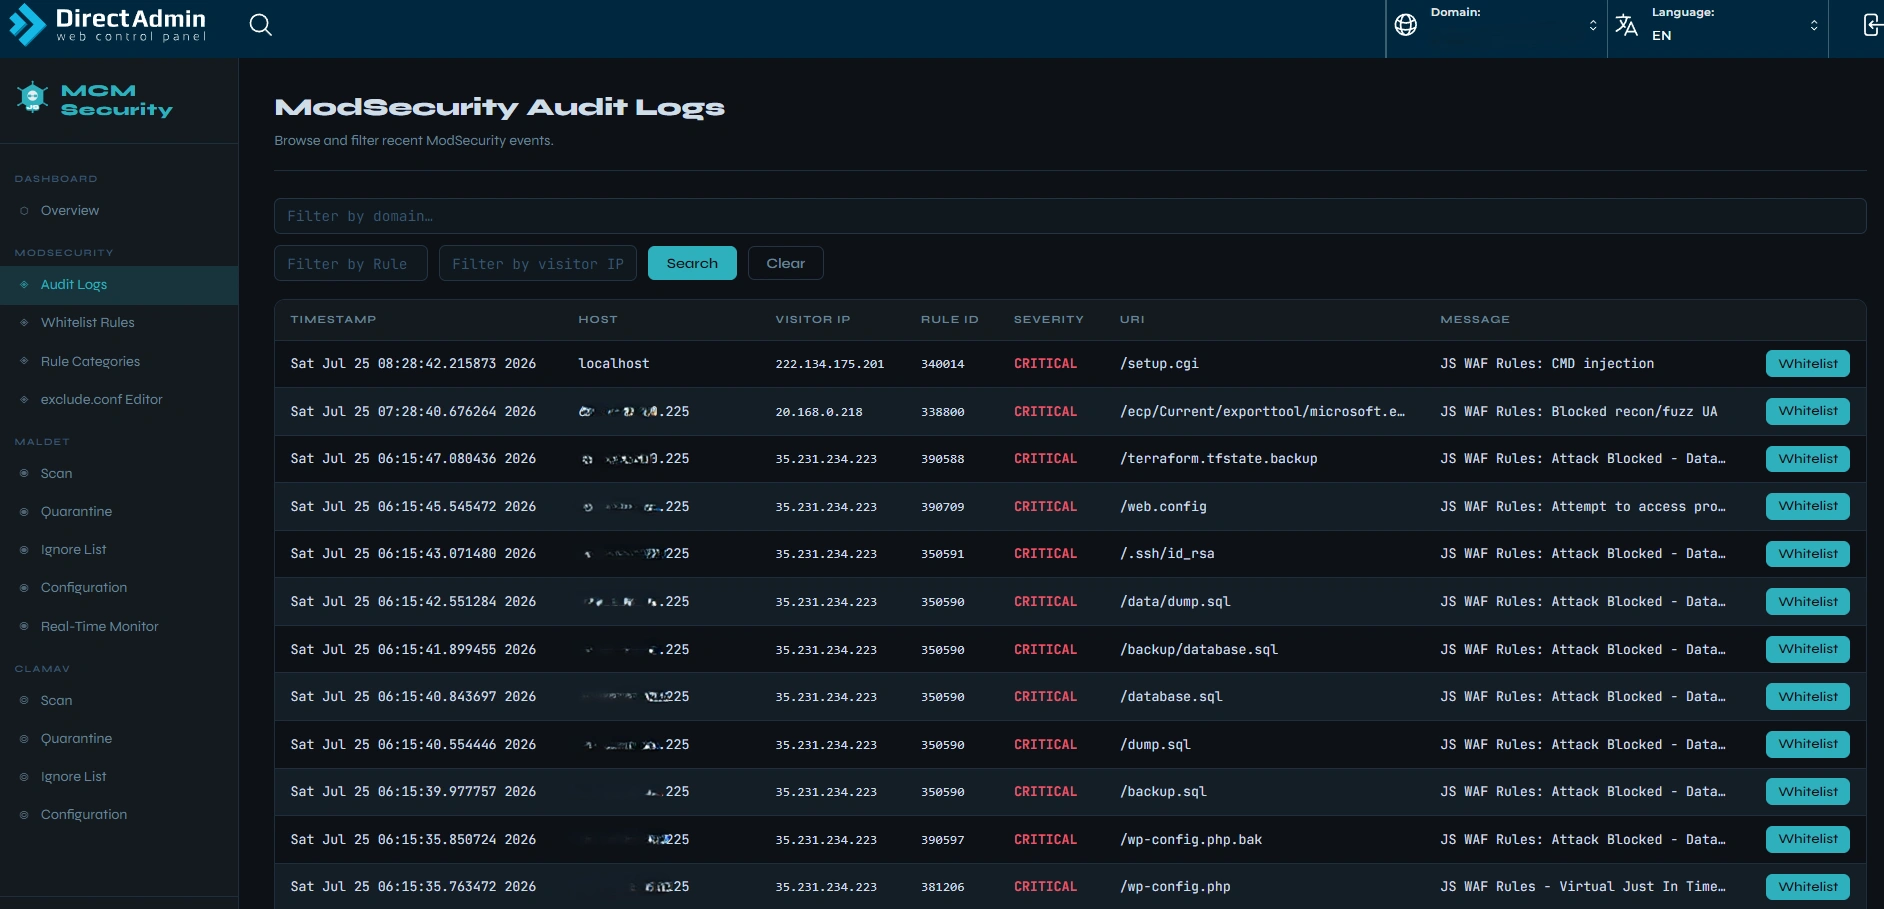Screen dimensions: 1884x909
Task: Whitelist the exporttool/microsoft entry
Action: click(x=1808, y=411)
